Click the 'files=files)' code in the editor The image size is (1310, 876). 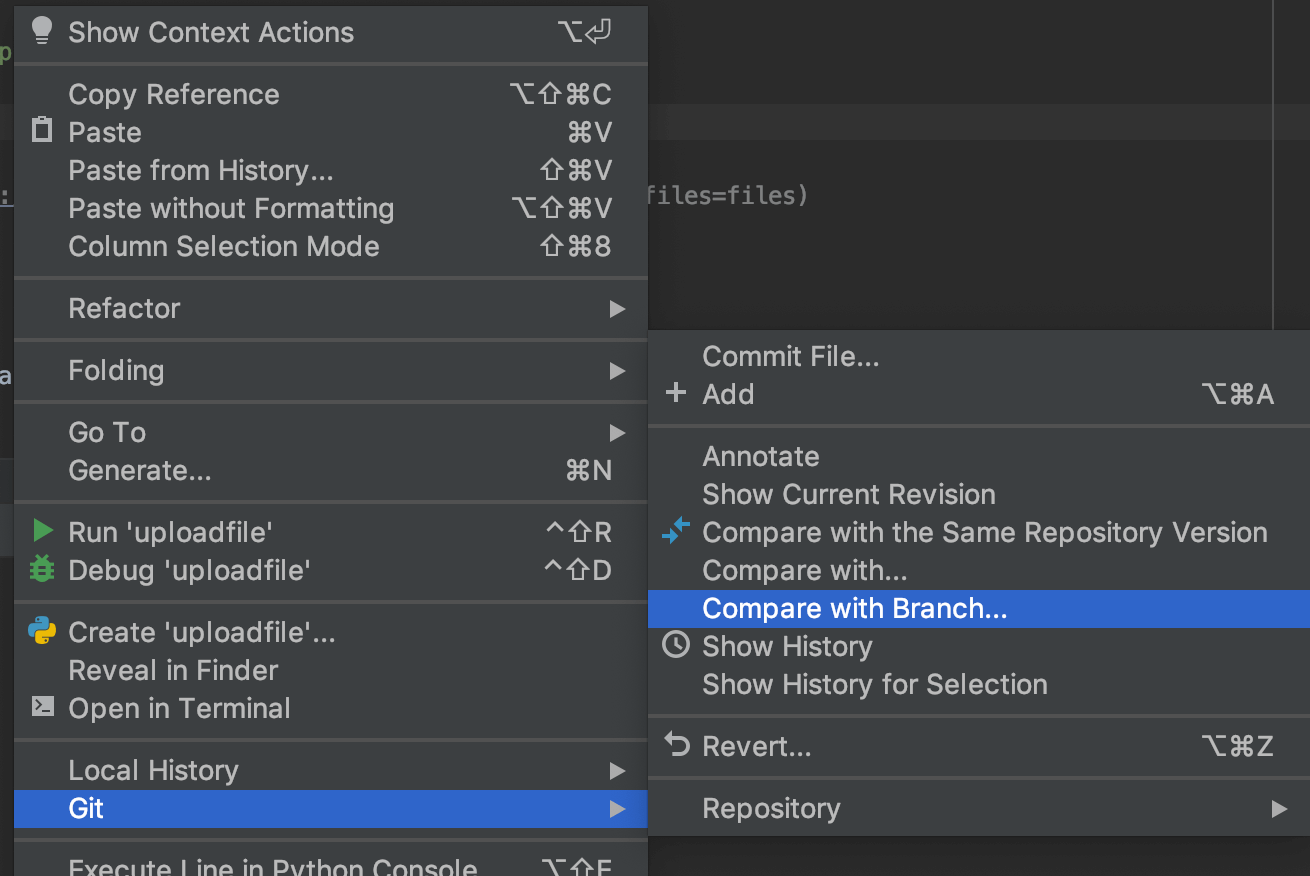[727, 195]
